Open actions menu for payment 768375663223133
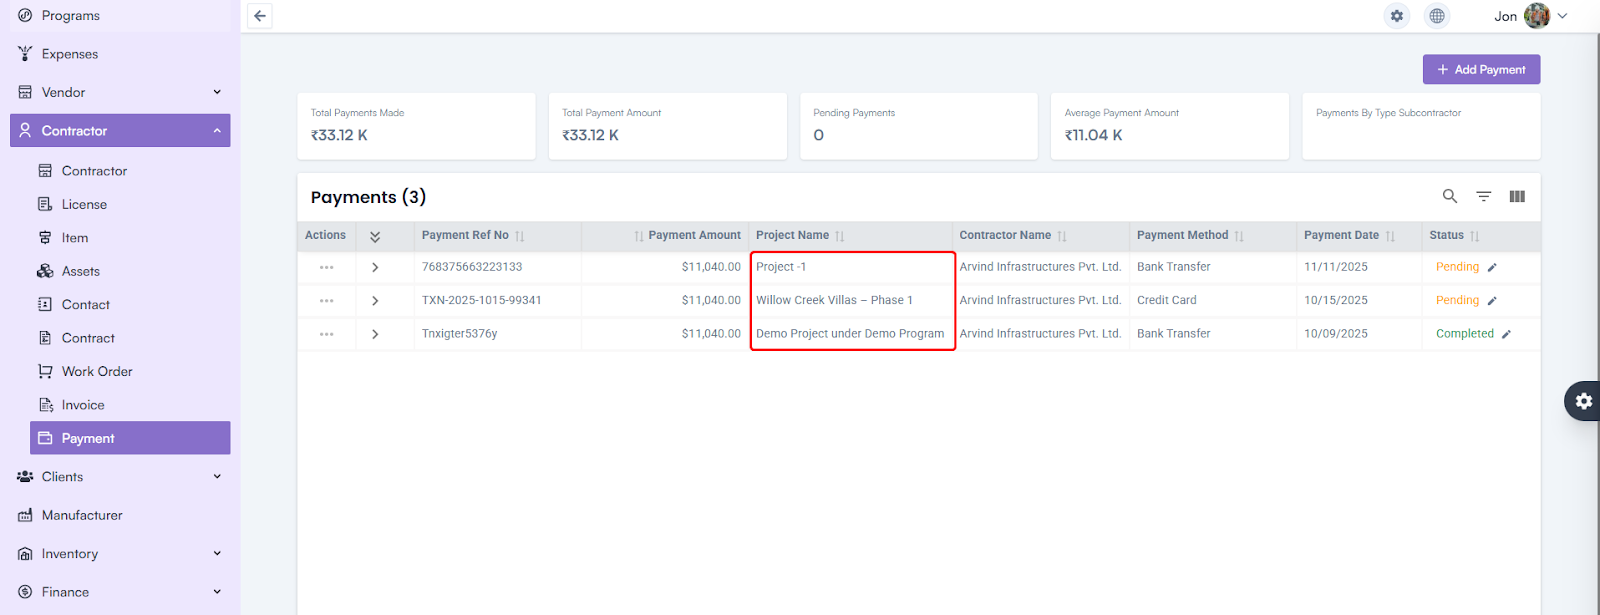Viewport: 1600px width, 615px height. 326,267
